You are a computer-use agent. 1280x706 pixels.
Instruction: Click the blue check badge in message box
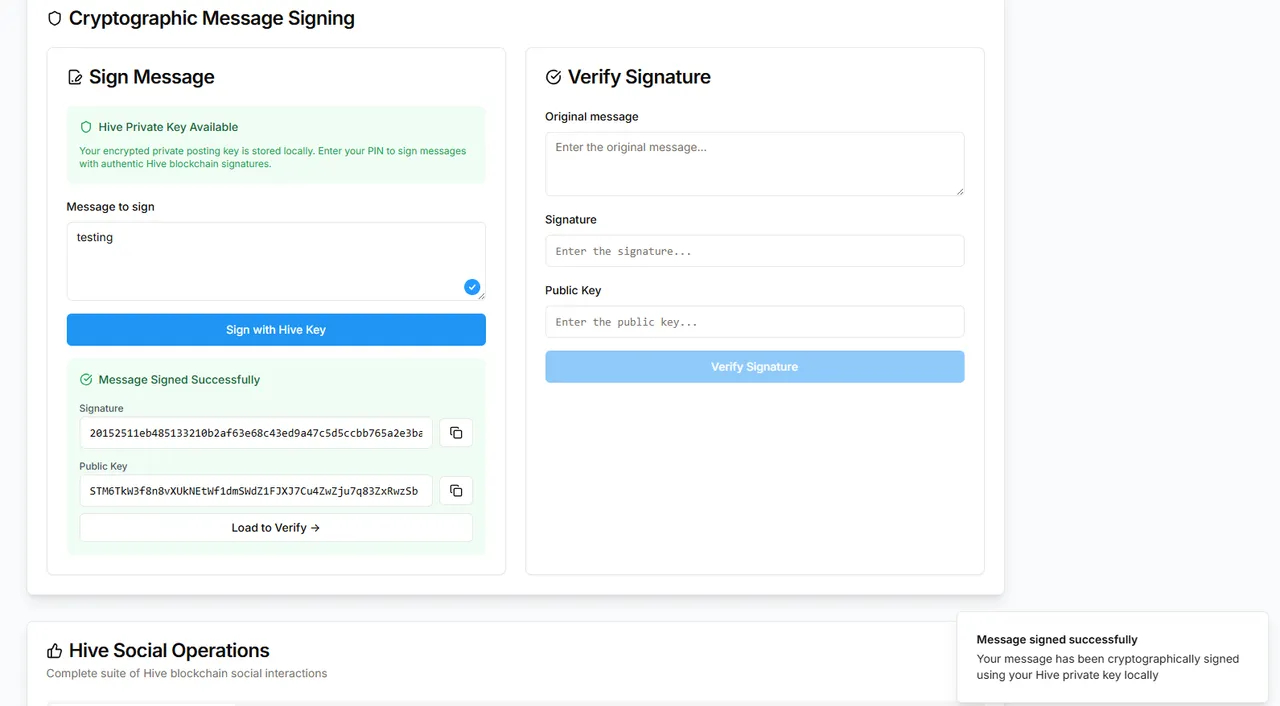pyautogui.click(x=472, y=287)
